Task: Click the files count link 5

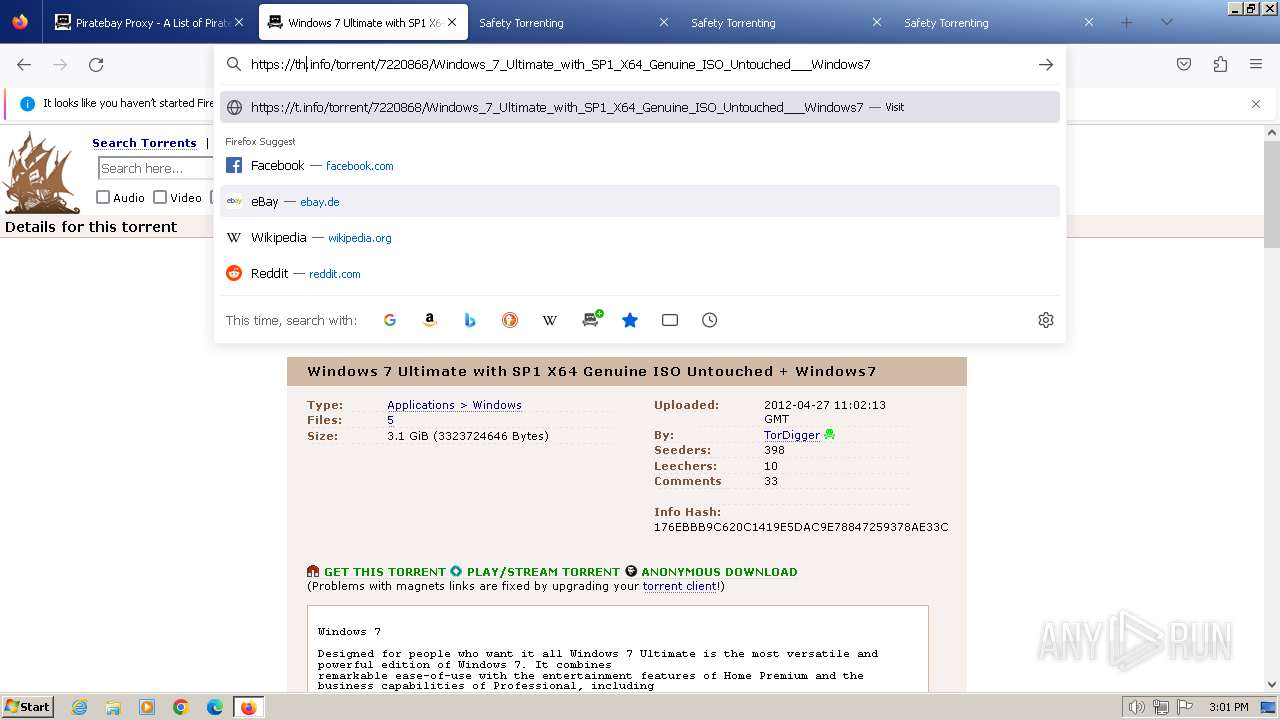Action: click(390, 420)
